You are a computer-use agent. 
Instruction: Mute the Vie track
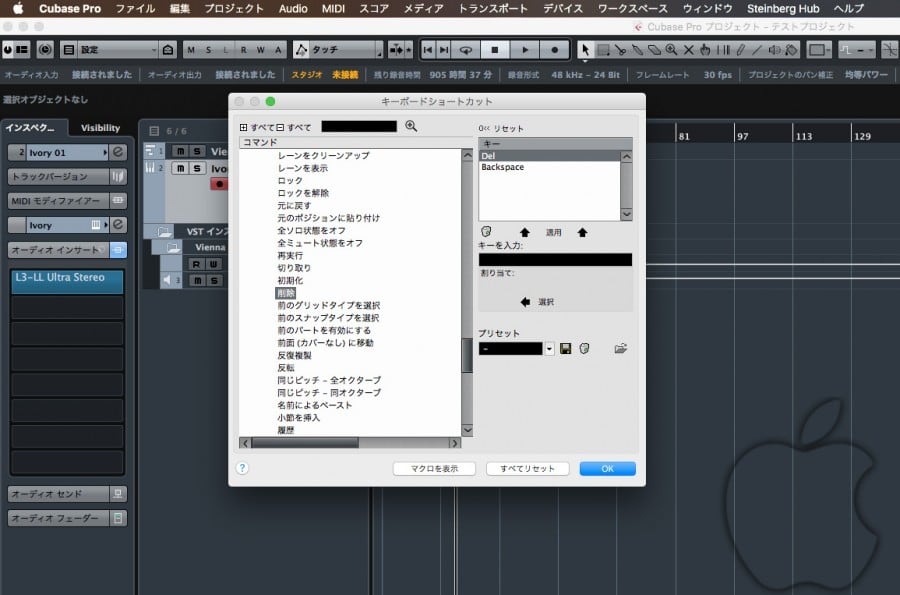point(181,151)
